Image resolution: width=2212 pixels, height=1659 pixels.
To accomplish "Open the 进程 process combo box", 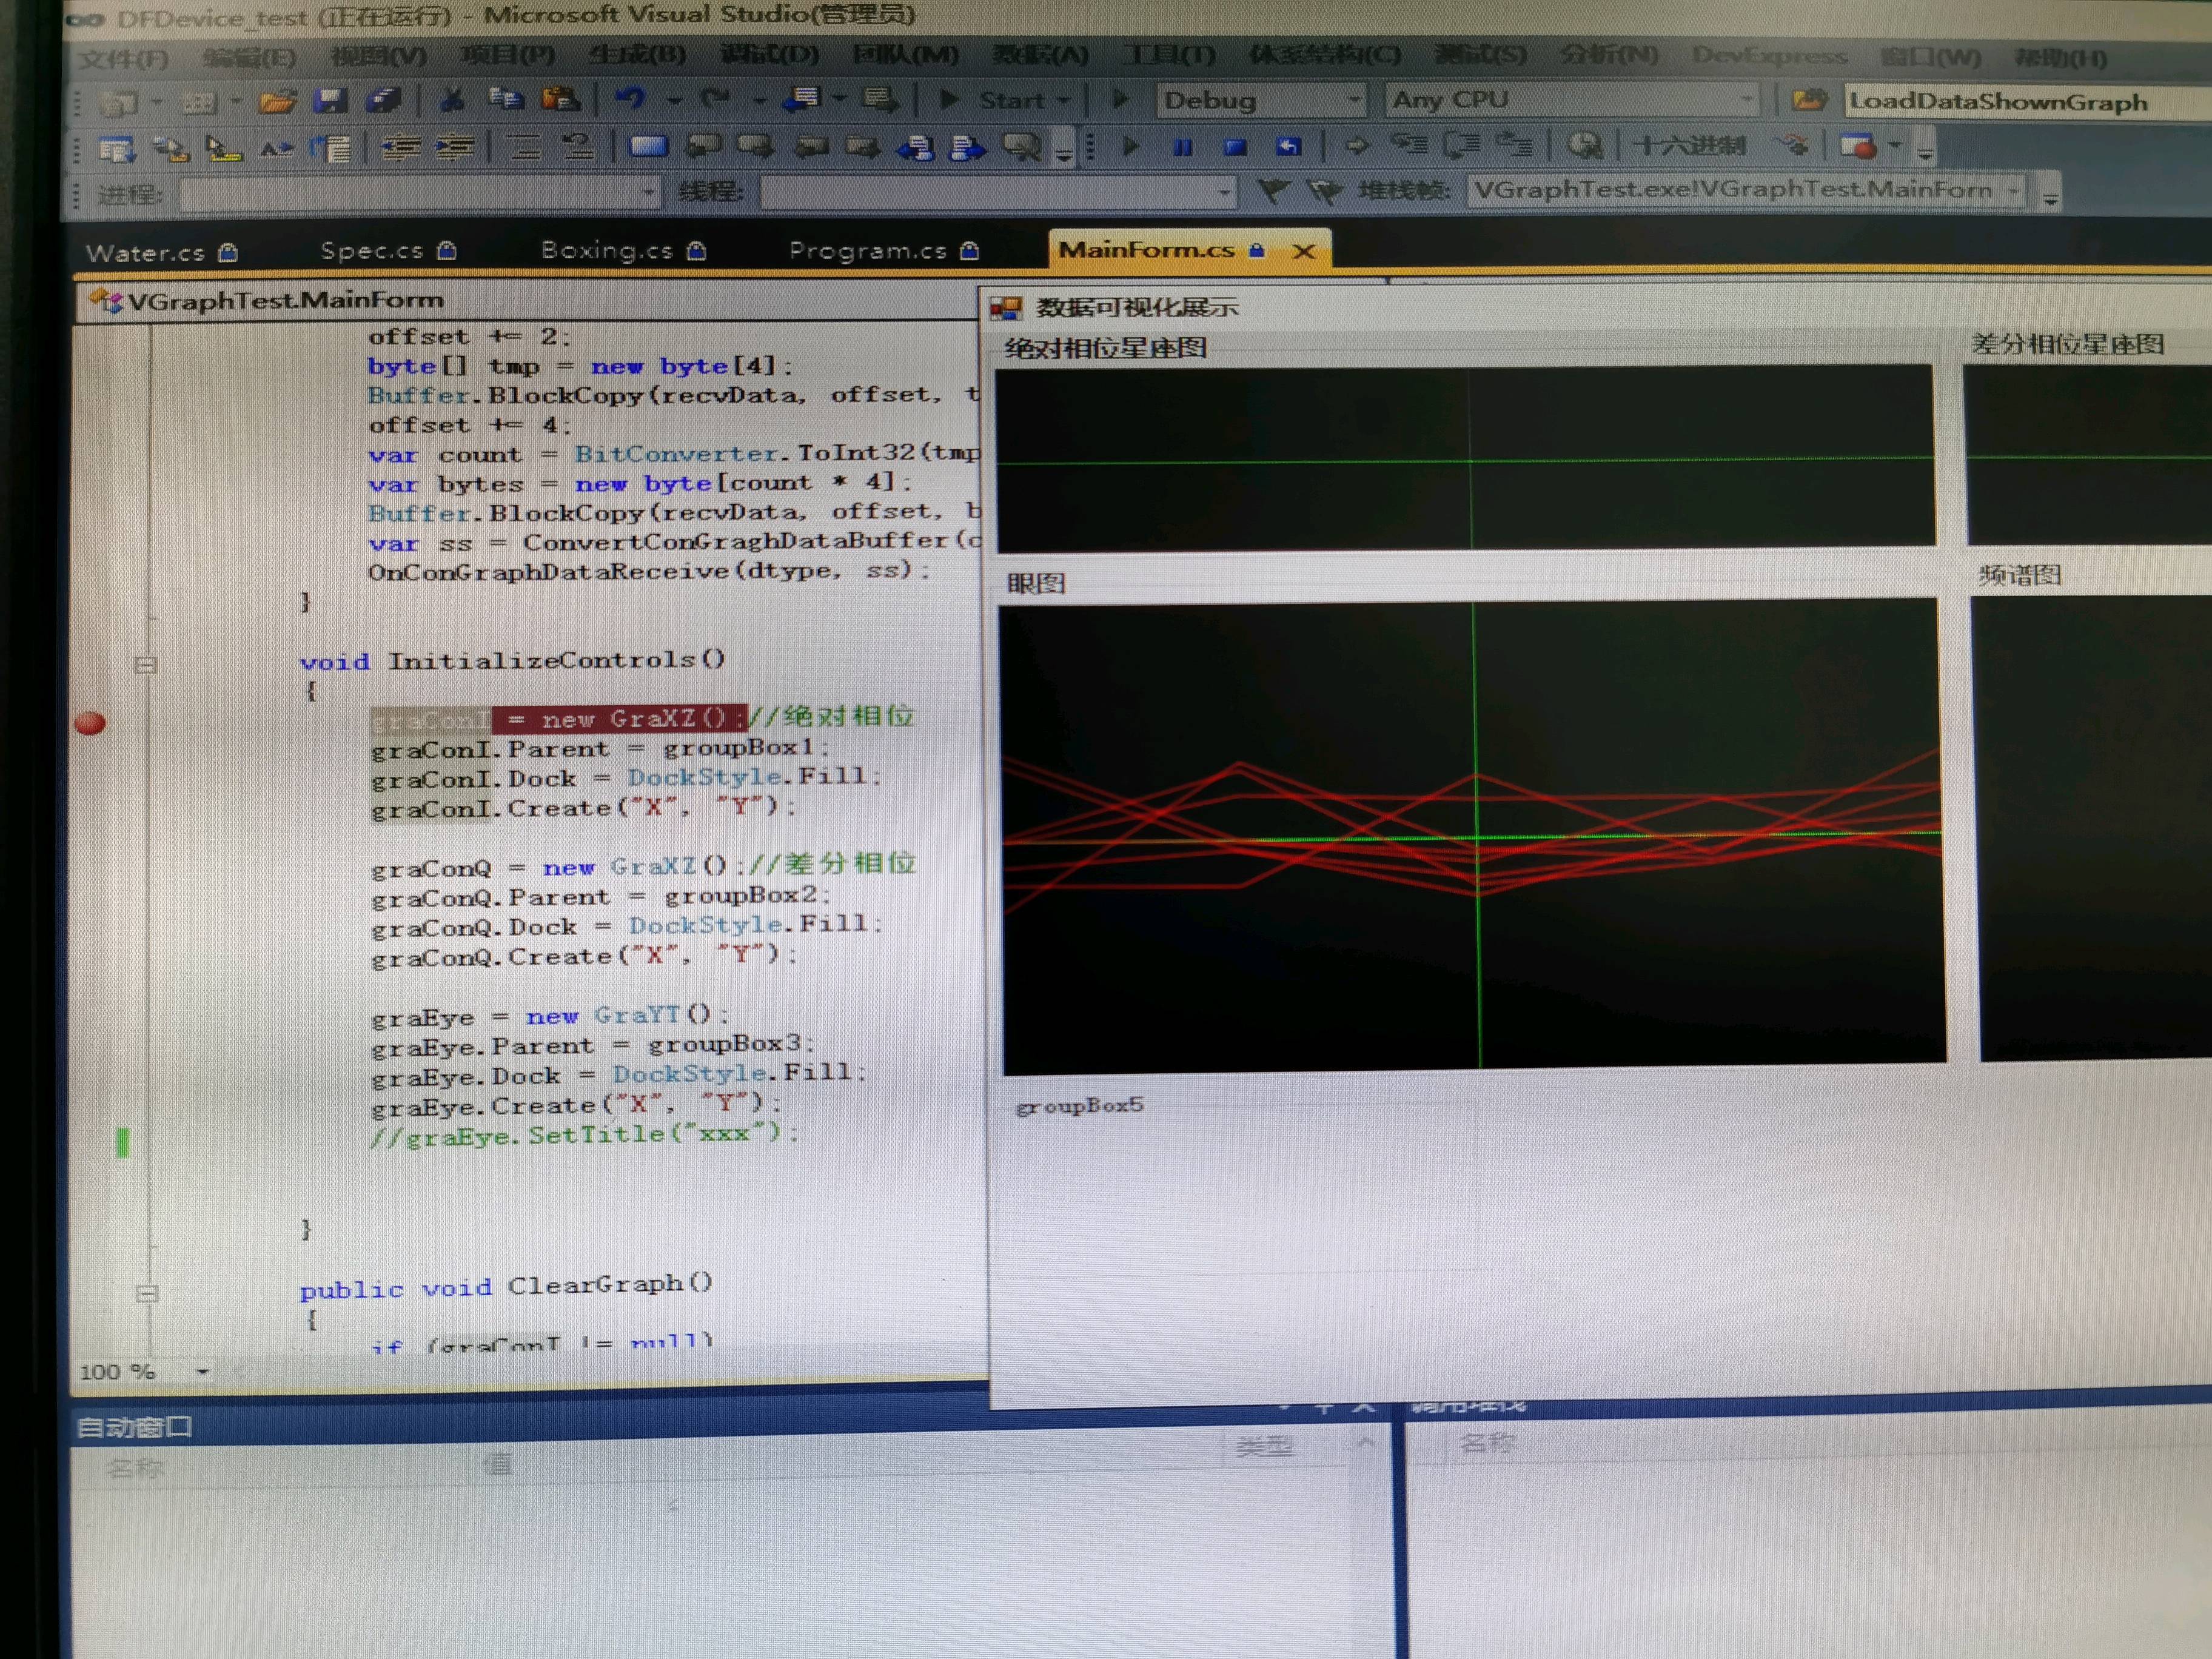I will click(x=421, y=192).
